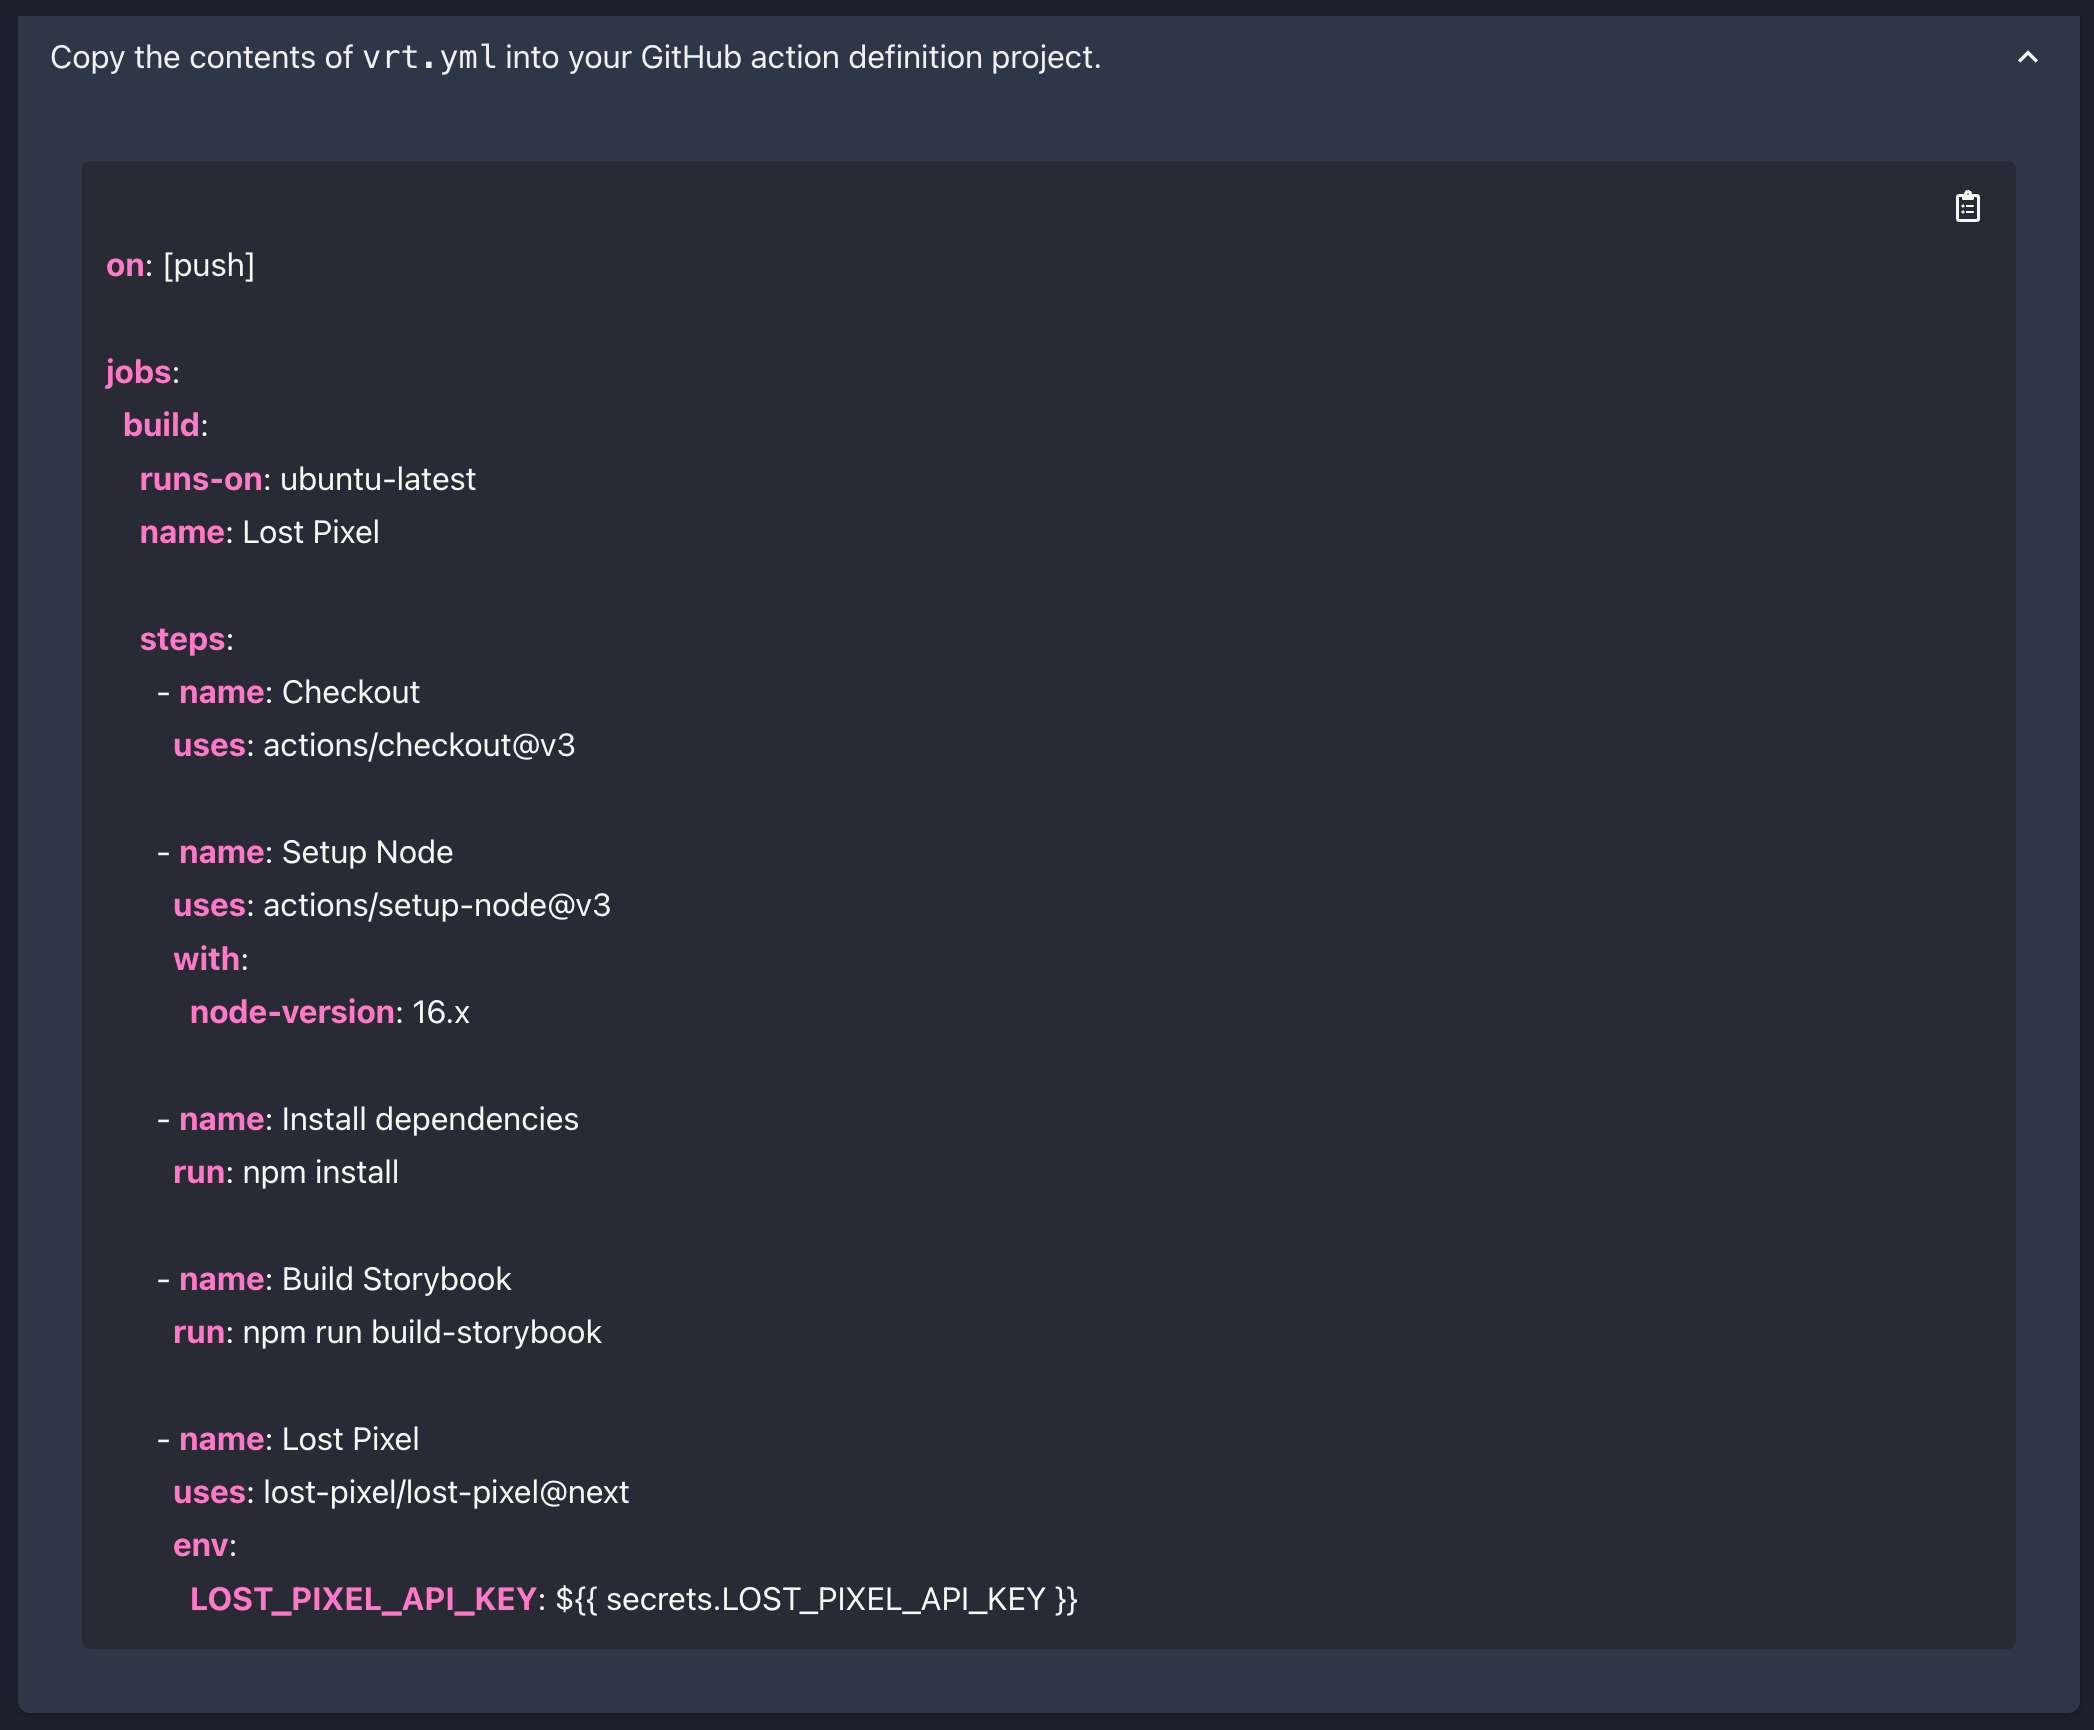Viewport: 2094px width, 1730px height.
Task: Click the 'Install dependencies' step name
Action: tap(430, 1119)
